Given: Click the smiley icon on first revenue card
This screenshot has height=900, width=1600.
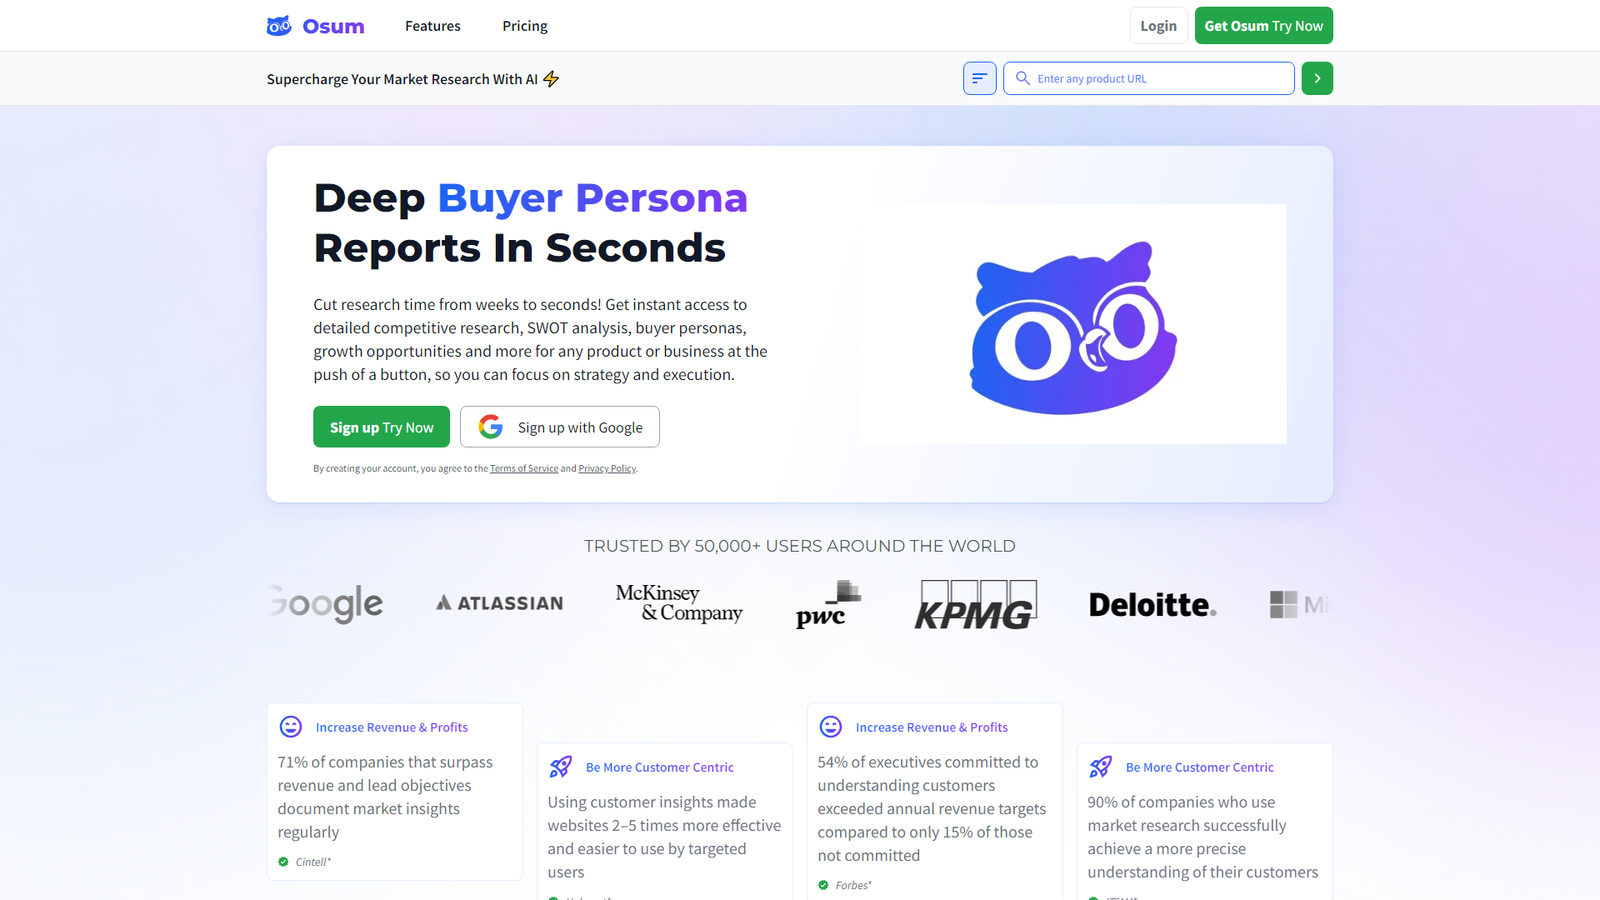Looking at the screenshot, I should [291, 727].
